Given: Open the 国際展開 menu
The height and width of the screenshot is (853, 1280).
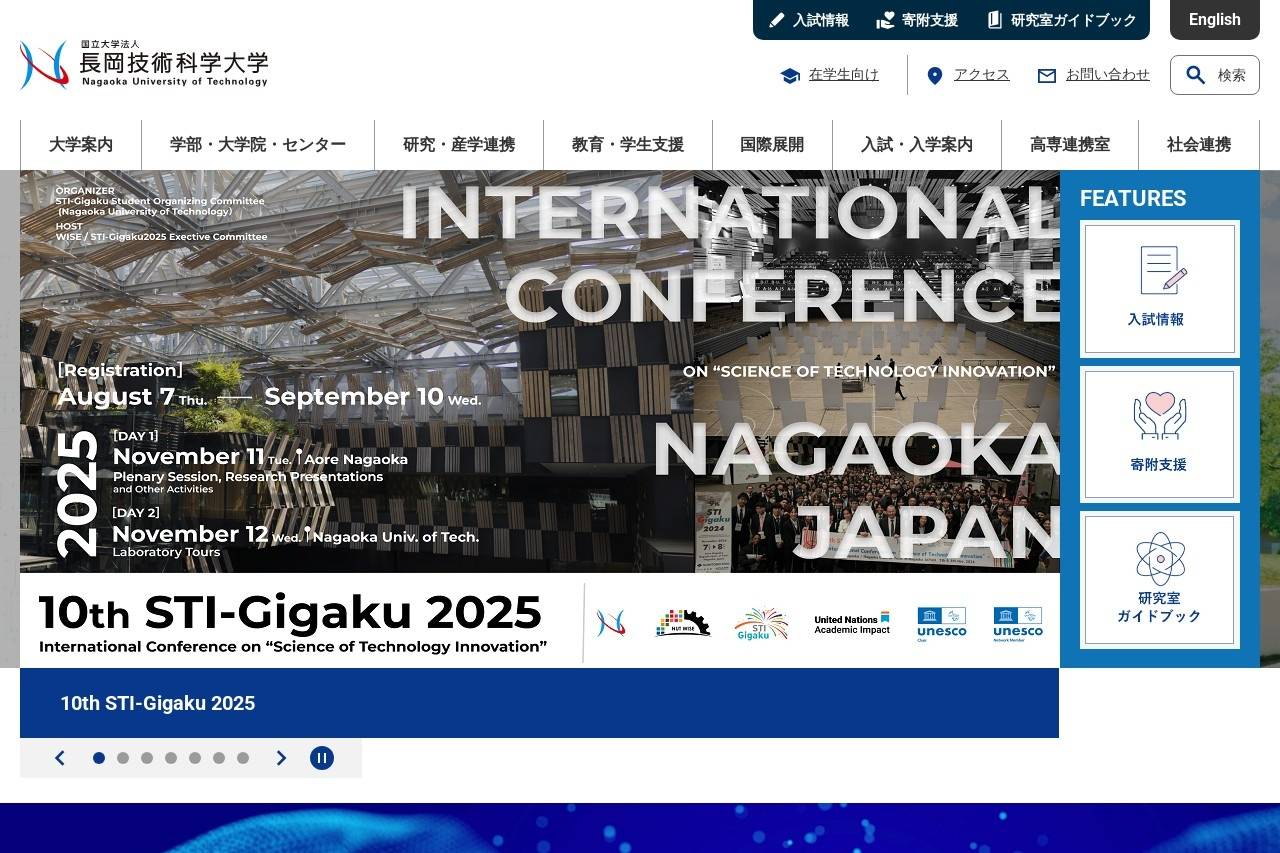Looking at the screenshot, I should (772, 145).
